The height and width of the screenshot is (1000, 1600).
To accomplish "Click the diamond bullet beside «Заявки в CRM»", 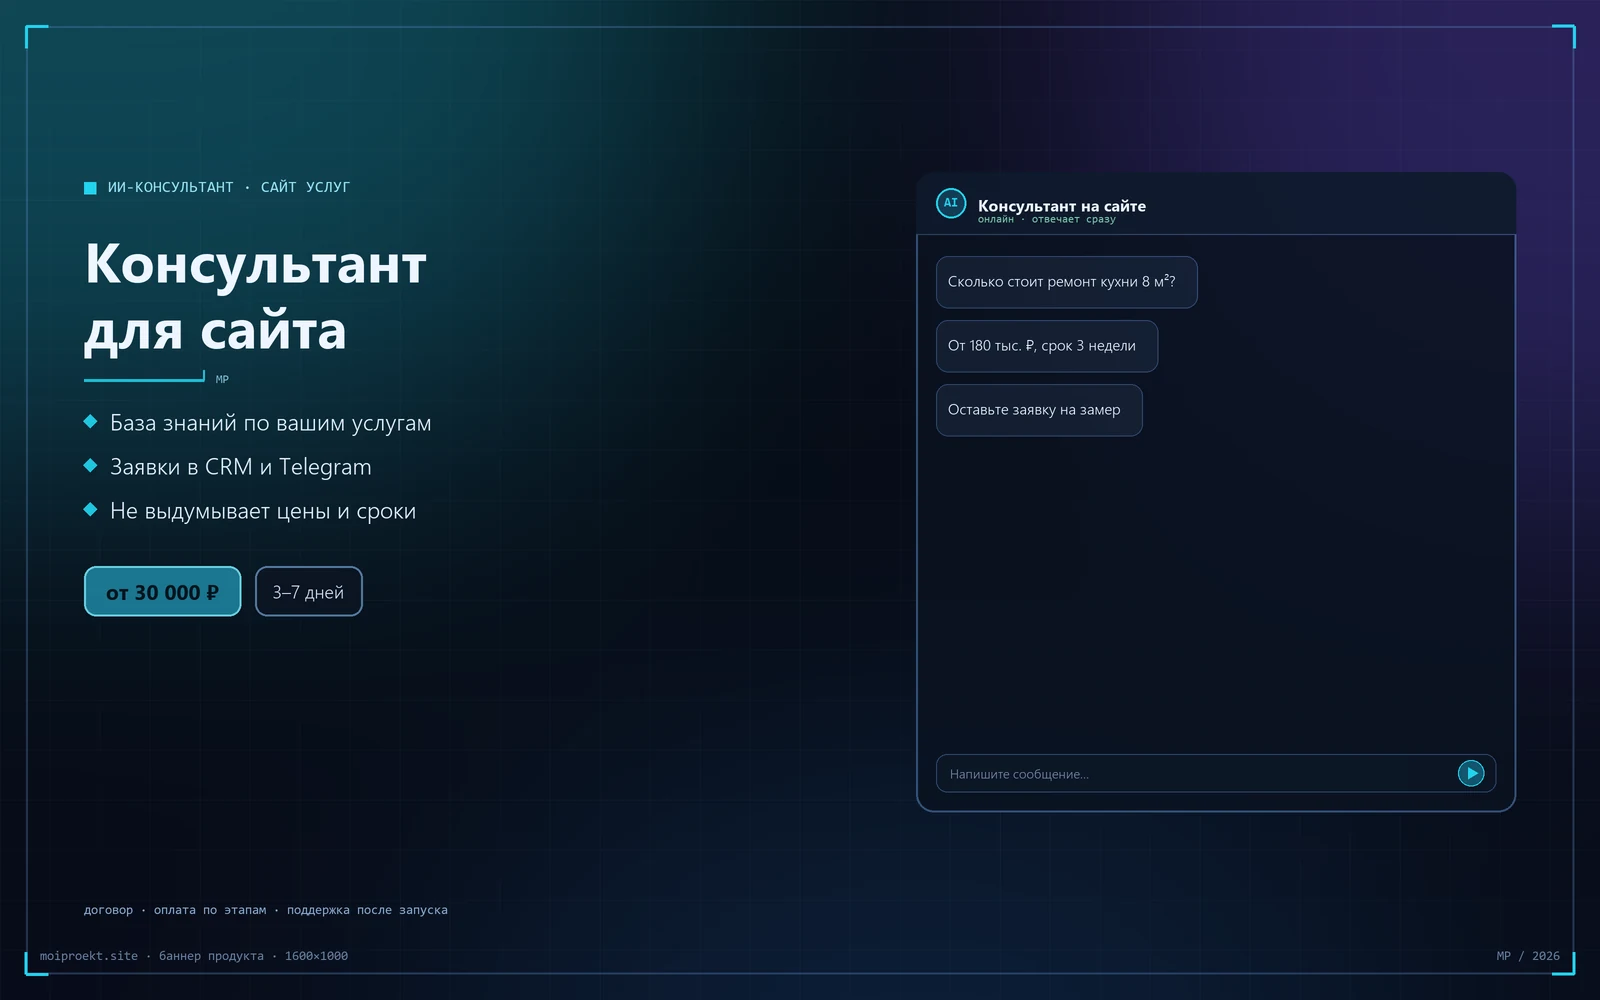I will 90,466.
